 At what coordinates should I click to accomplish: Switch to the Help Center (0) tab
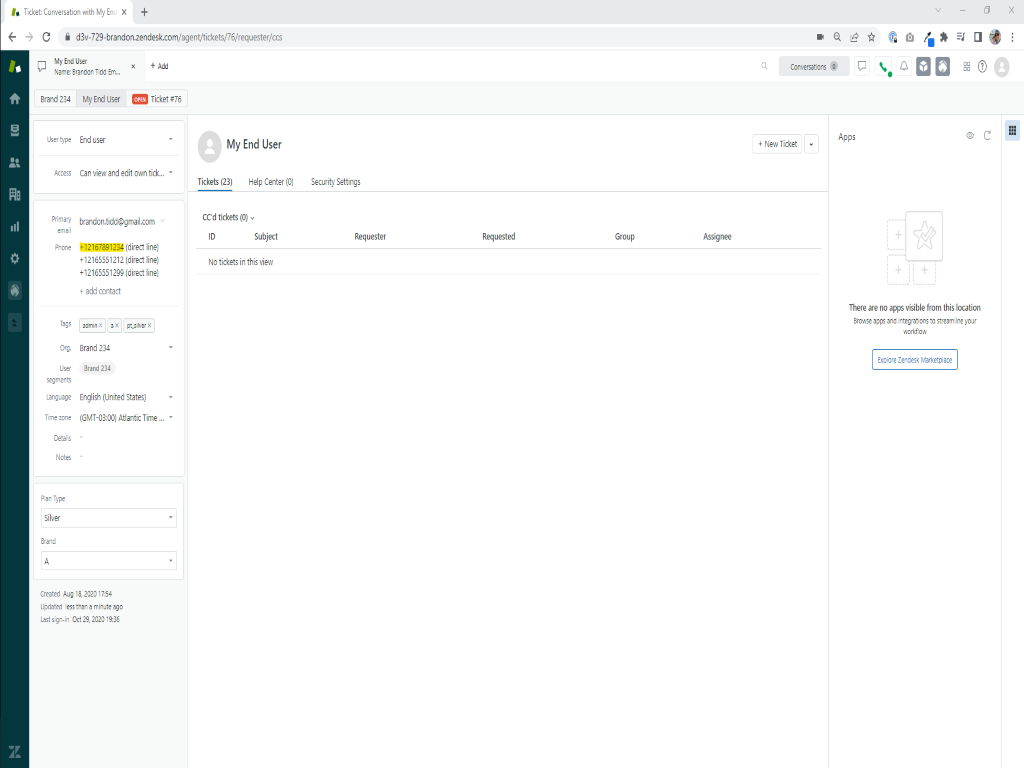270,182
